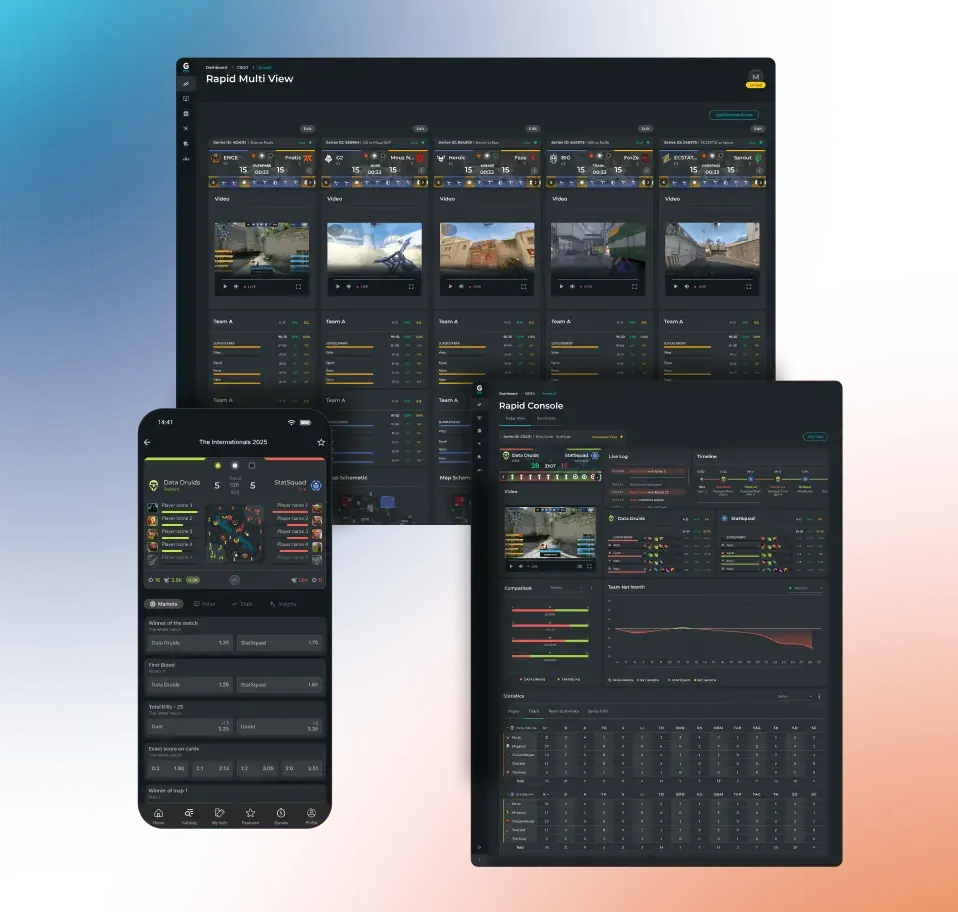Select StatSquad for First Blood at 1.65
Viewport: 958px width, 912px height.
coord(281,685)
